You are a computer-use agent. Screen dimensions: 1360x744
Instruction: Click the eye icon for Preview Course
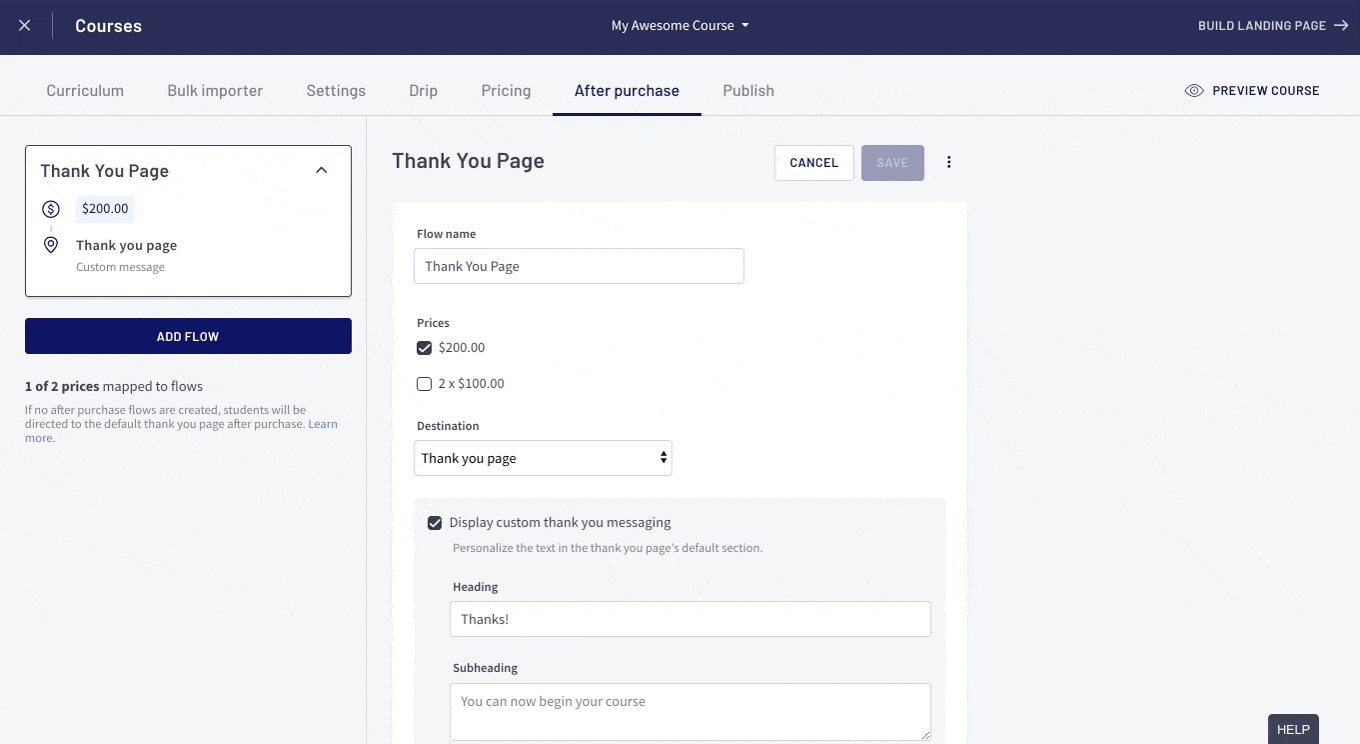(x=1193, y=91)
